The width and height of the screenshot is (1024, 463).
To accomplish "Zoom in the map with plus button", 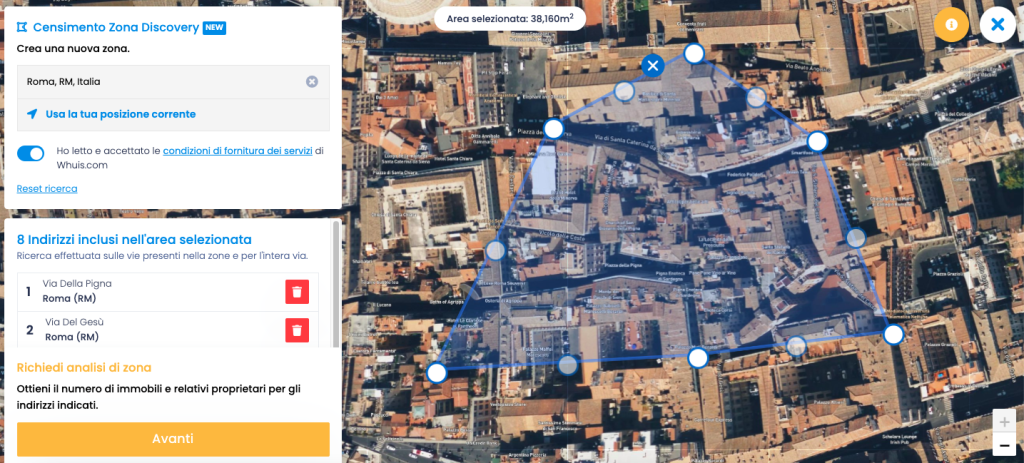I will [1004, 421].
